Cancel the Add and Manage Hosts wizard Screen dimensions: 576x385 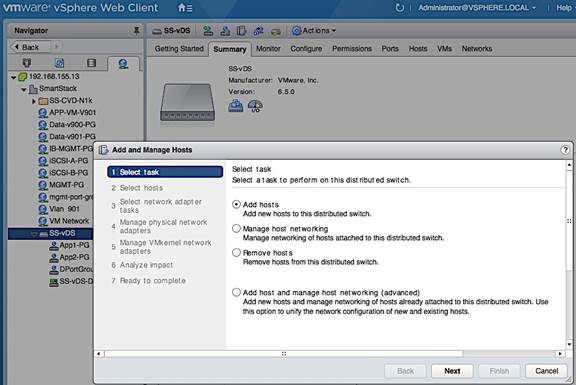pyautogui.click(x=546, y=371)
